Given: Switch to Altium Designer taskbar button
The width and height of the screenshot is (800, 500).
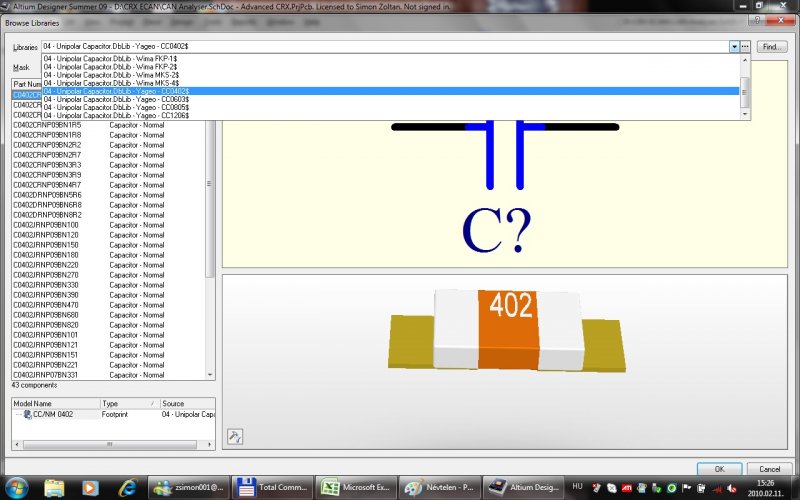Looking at the screenshot, I should 522,487.
